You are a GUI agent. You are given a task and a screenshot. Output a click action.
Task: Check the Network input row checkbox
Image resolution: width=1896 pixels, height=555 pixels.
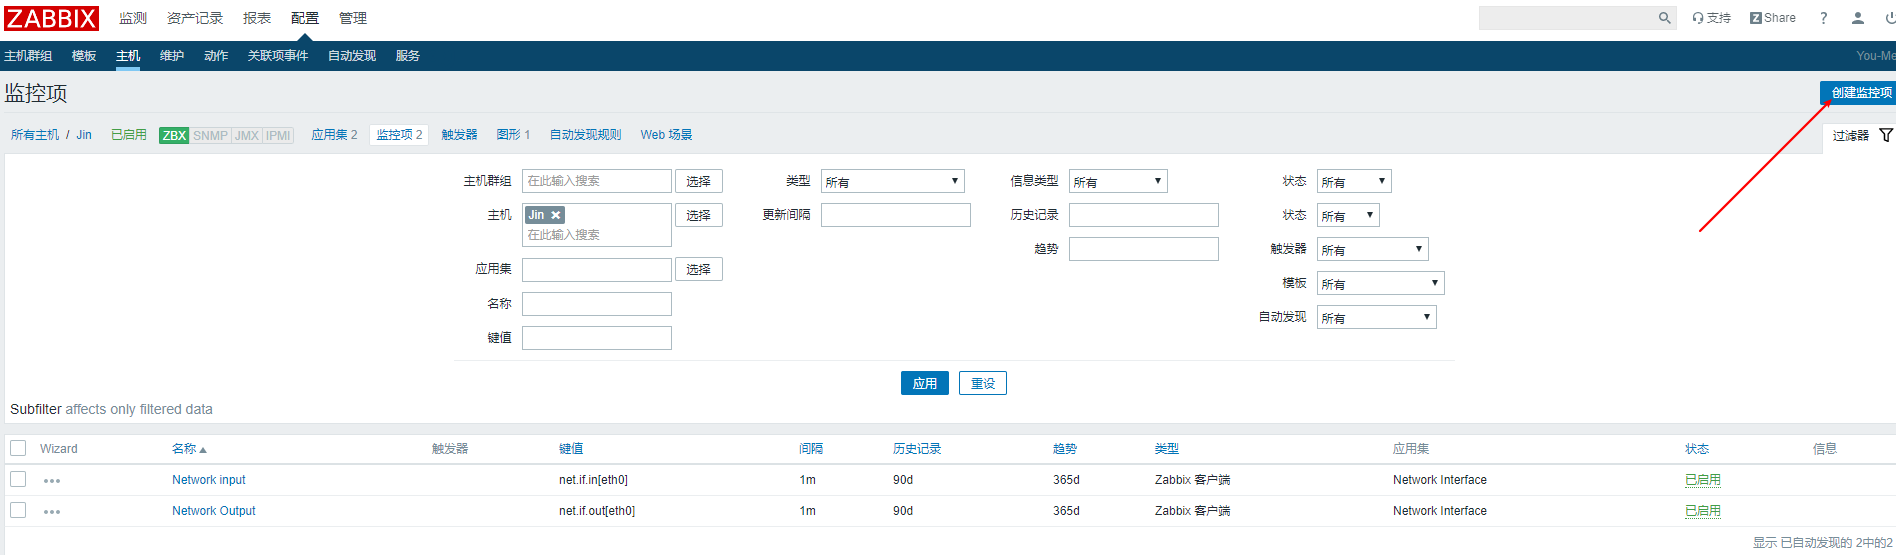pyautogui.click(x=18, y=479)
